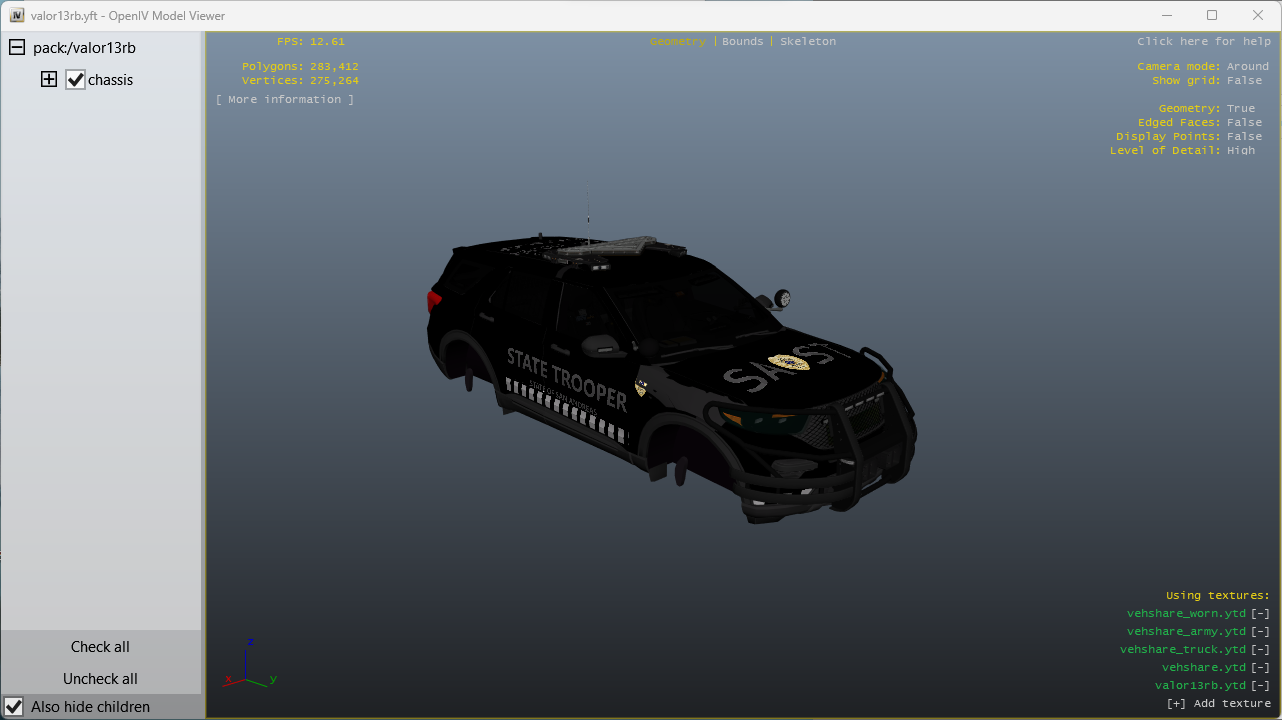
Task: Toggle the Also hide children checkbox
Action: [15, 707]
